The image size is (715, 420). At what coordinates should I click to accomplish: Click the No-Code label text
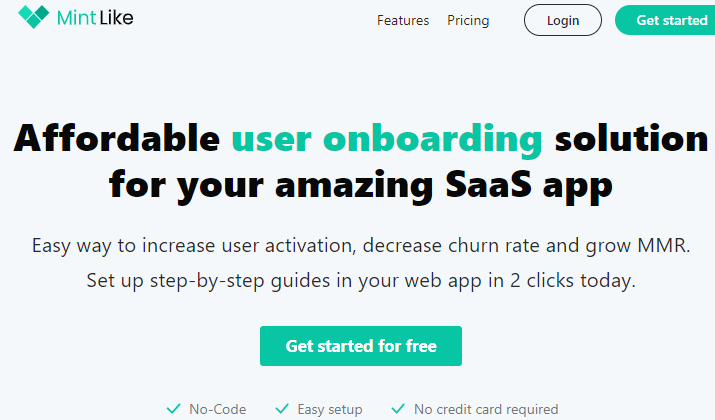pos(217,409)
